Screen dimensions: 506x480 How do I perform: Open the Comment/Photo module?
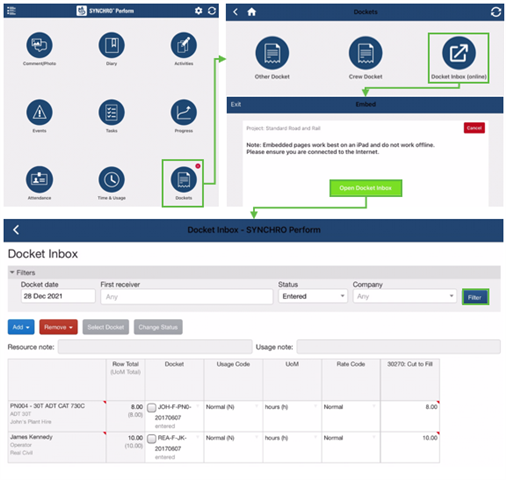pos(39,45)
